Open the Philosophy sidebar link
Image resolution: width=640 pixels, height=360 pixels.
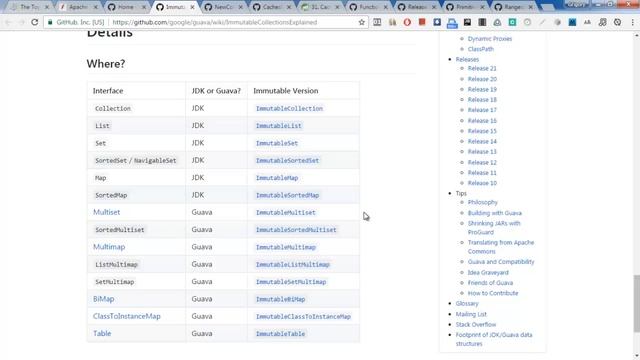482,202
